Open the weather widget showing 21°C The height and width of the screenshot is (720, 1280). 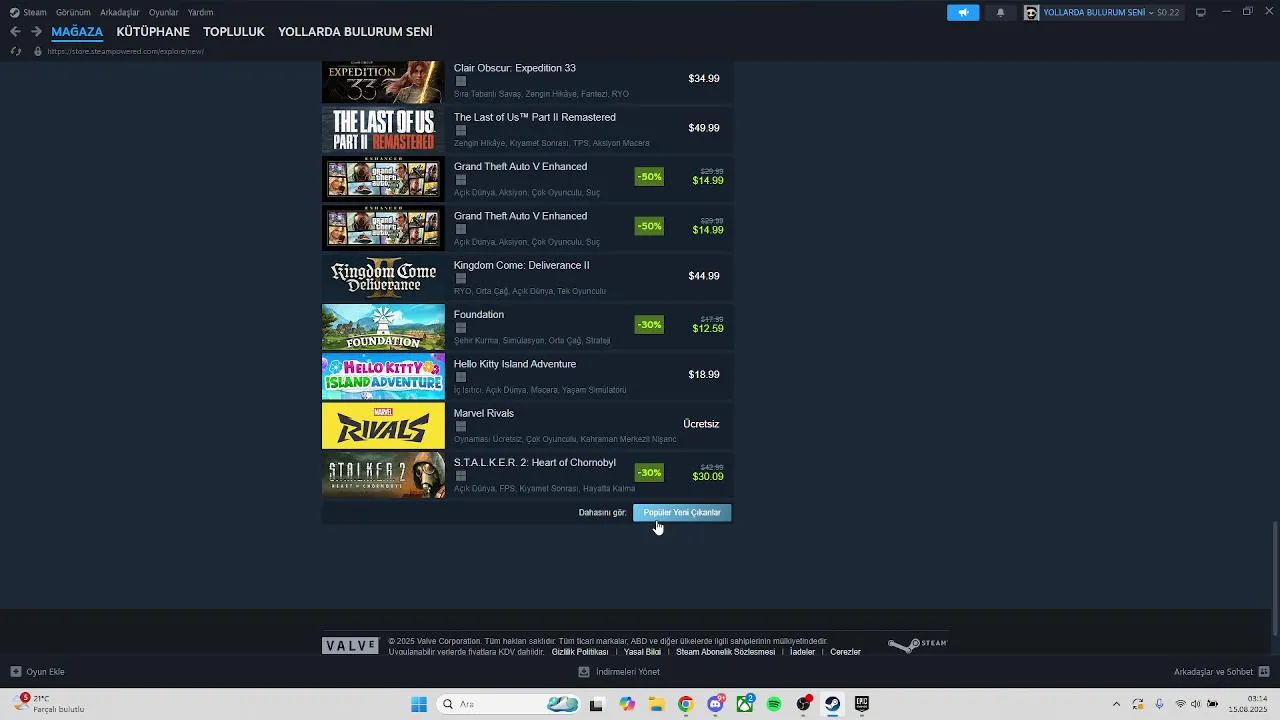click(49, 703)
